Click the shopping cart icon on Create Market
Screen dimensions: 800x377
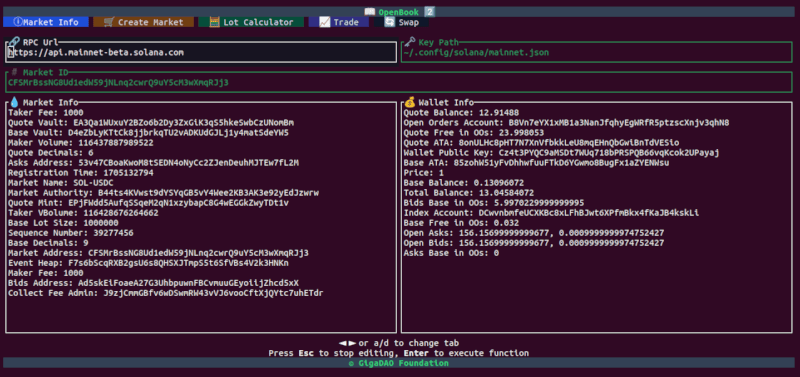click(109, 22)
